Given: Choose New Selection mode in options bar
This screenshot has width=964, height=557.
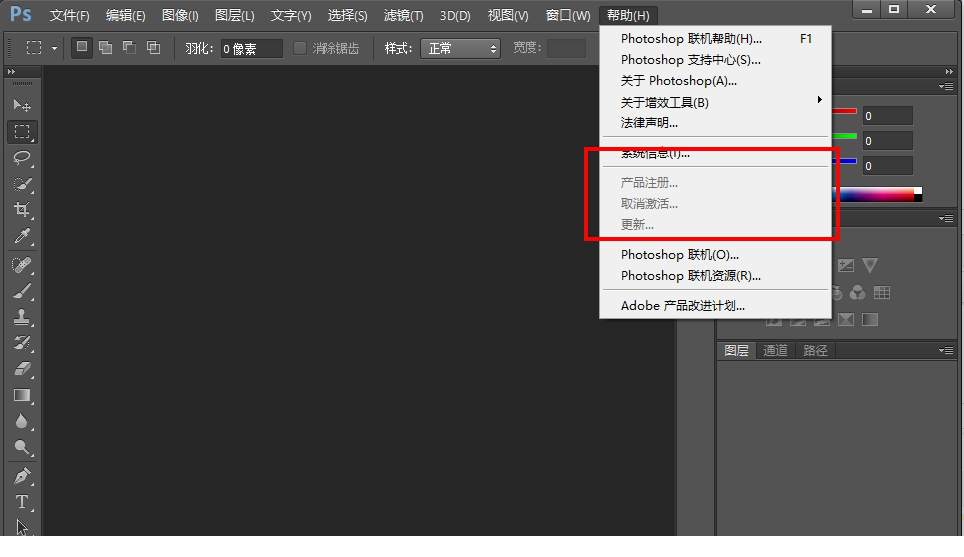Looking at the screenshot, I should [82, 47].
